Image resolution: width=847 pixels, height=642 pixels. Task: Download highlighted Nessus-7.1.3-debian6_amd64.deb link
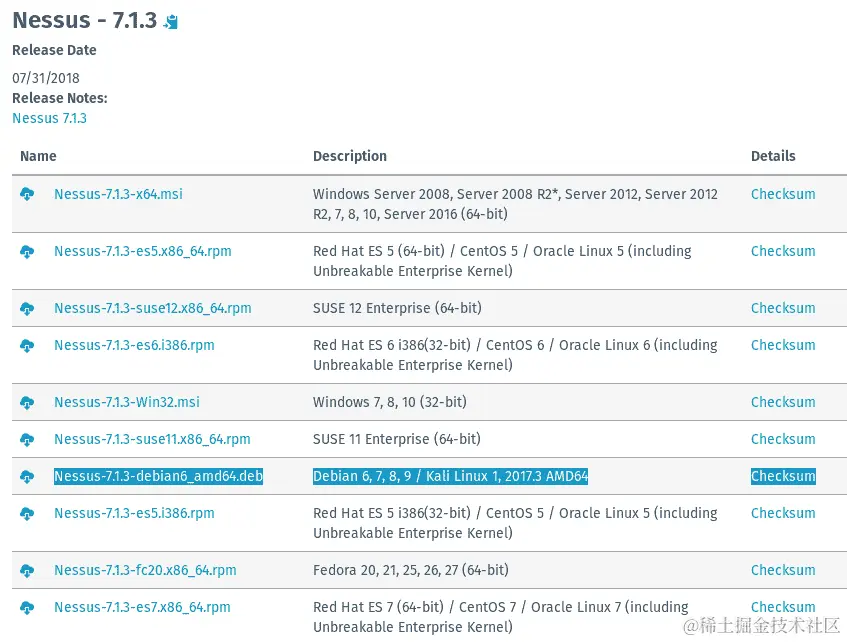[158, 476]
